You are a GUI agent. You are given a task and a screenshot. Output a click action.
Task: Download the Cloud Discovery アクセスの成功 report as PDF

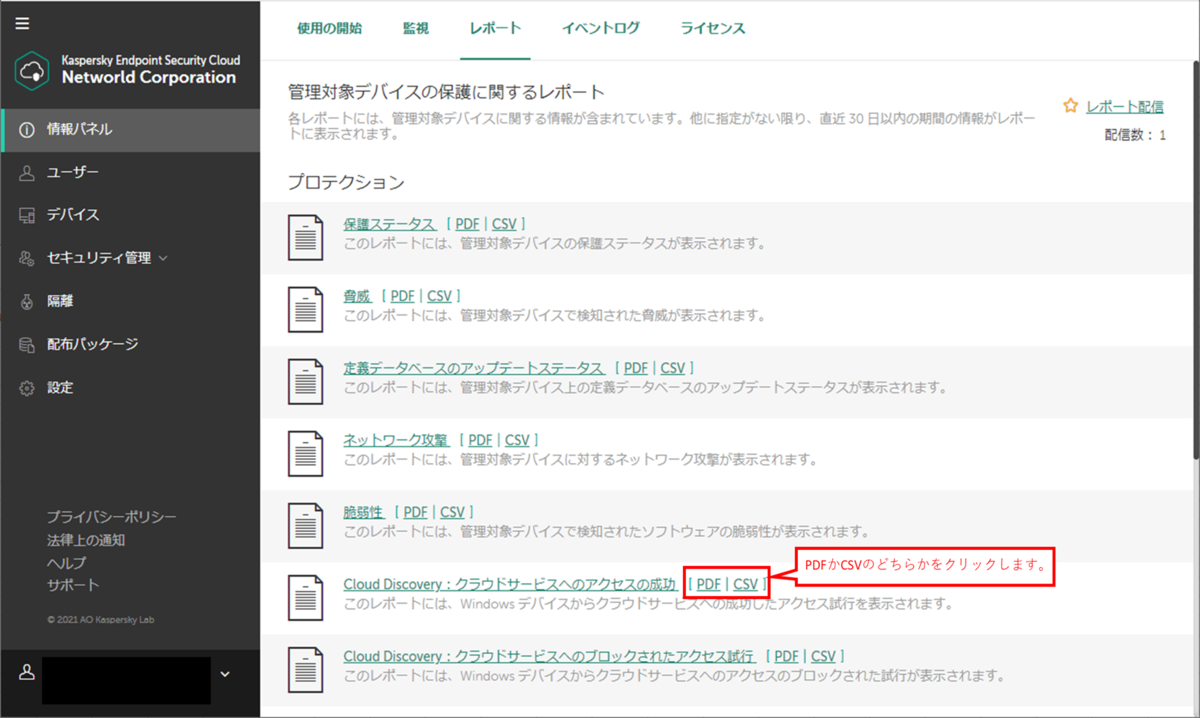pyautogui.click(x=707, y=583)
